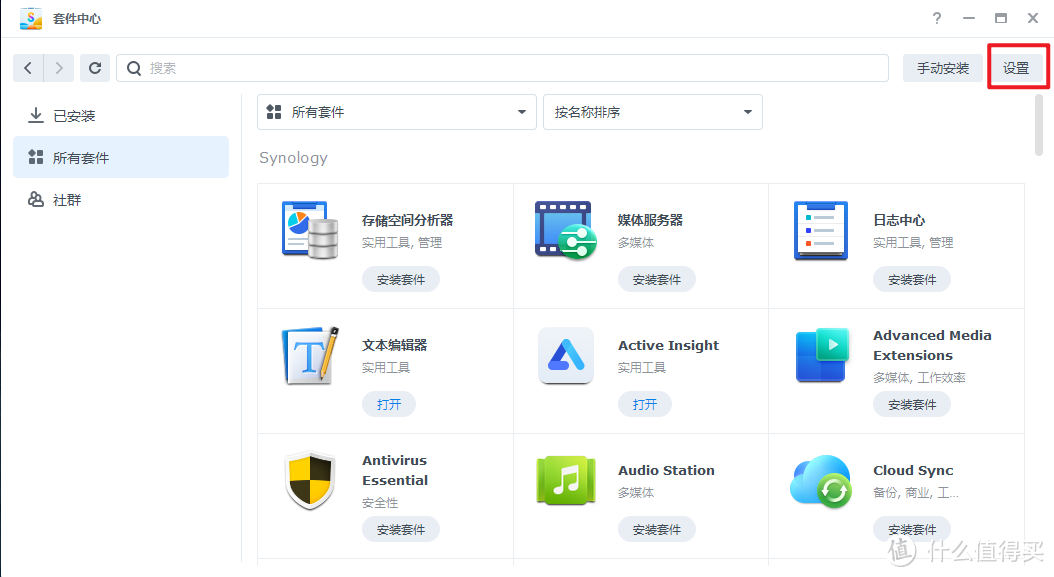This screenshot has width=1054, height=577.
Task: Select 所有套件 in the sidebar
Action: (x=121, y=157)
